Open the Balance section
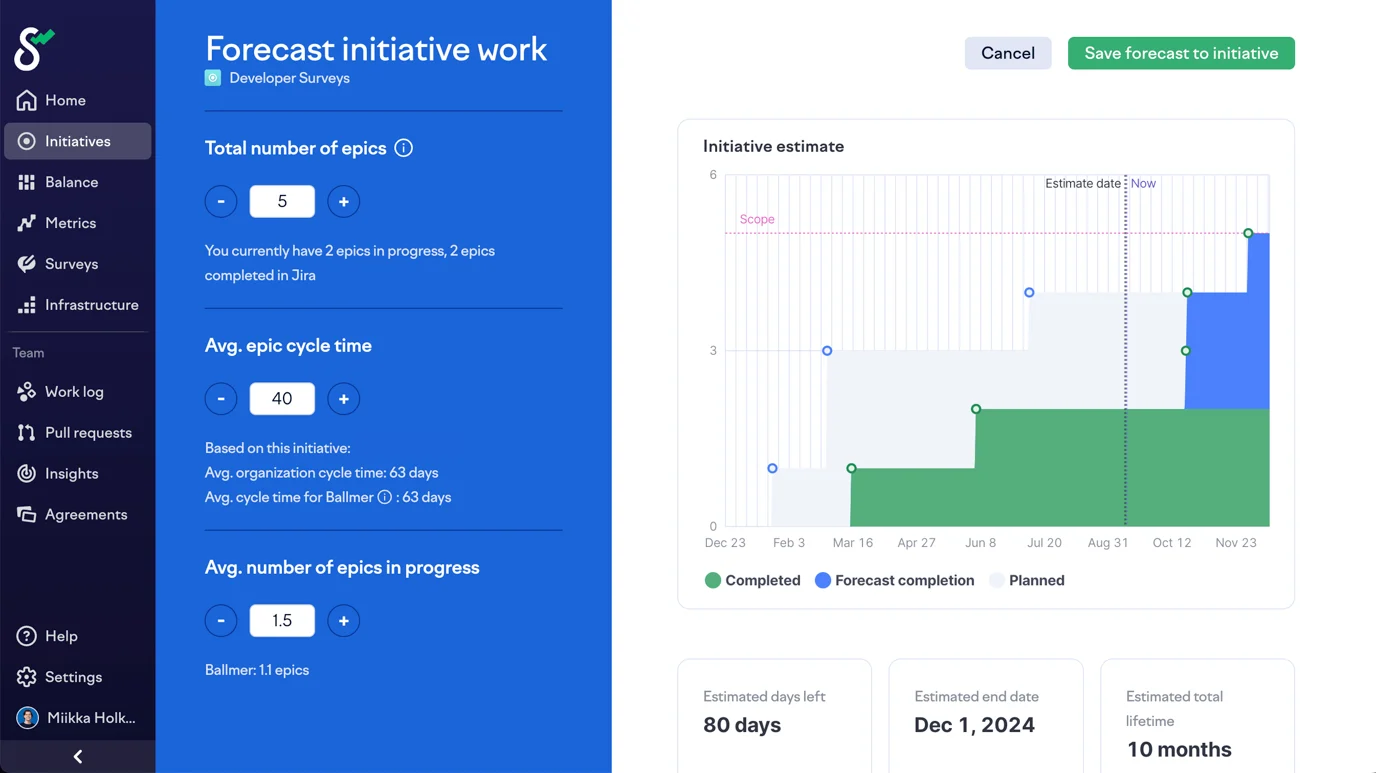The image size is (1376, 773). 71,182
